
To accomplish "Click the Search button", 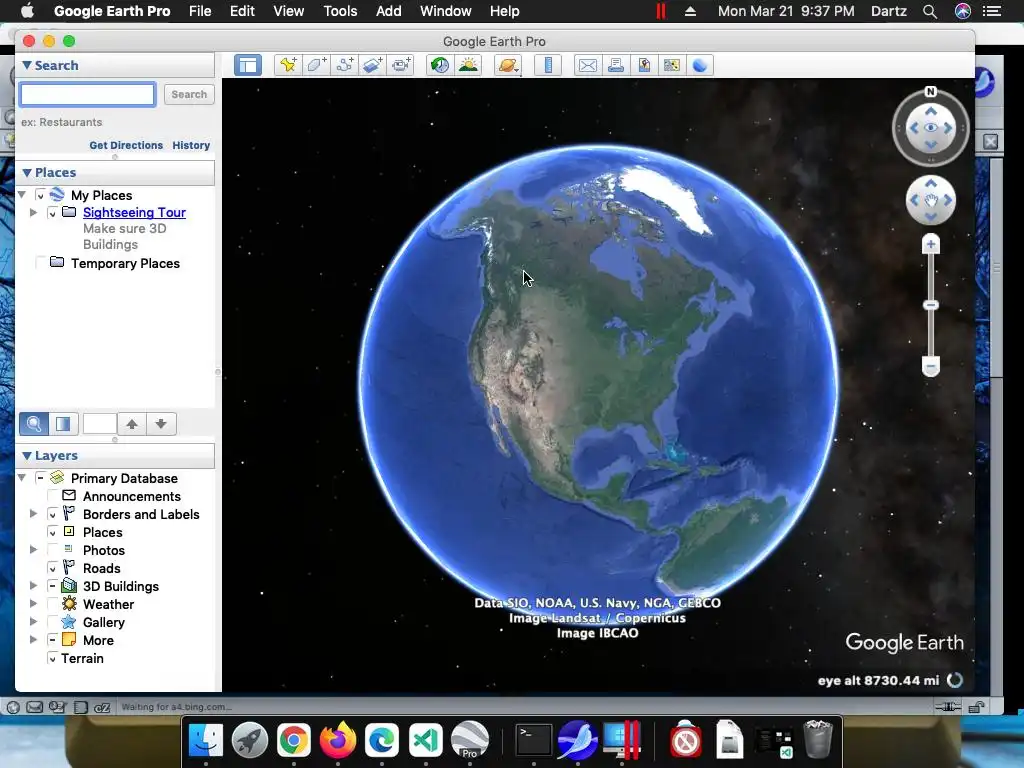I will point(189,94).
